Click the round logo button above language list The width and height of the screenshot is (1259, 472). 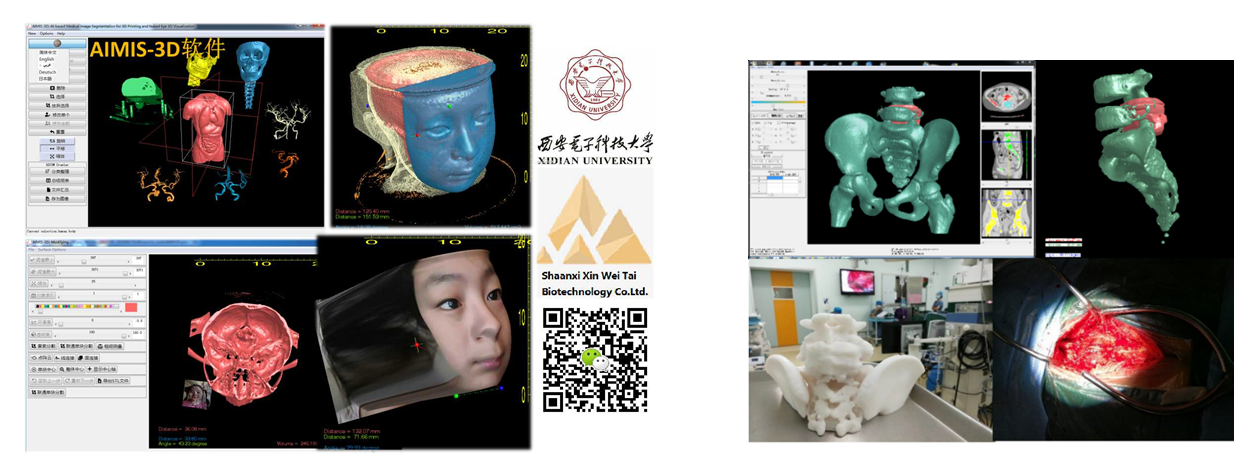click(x=58, y=42)
